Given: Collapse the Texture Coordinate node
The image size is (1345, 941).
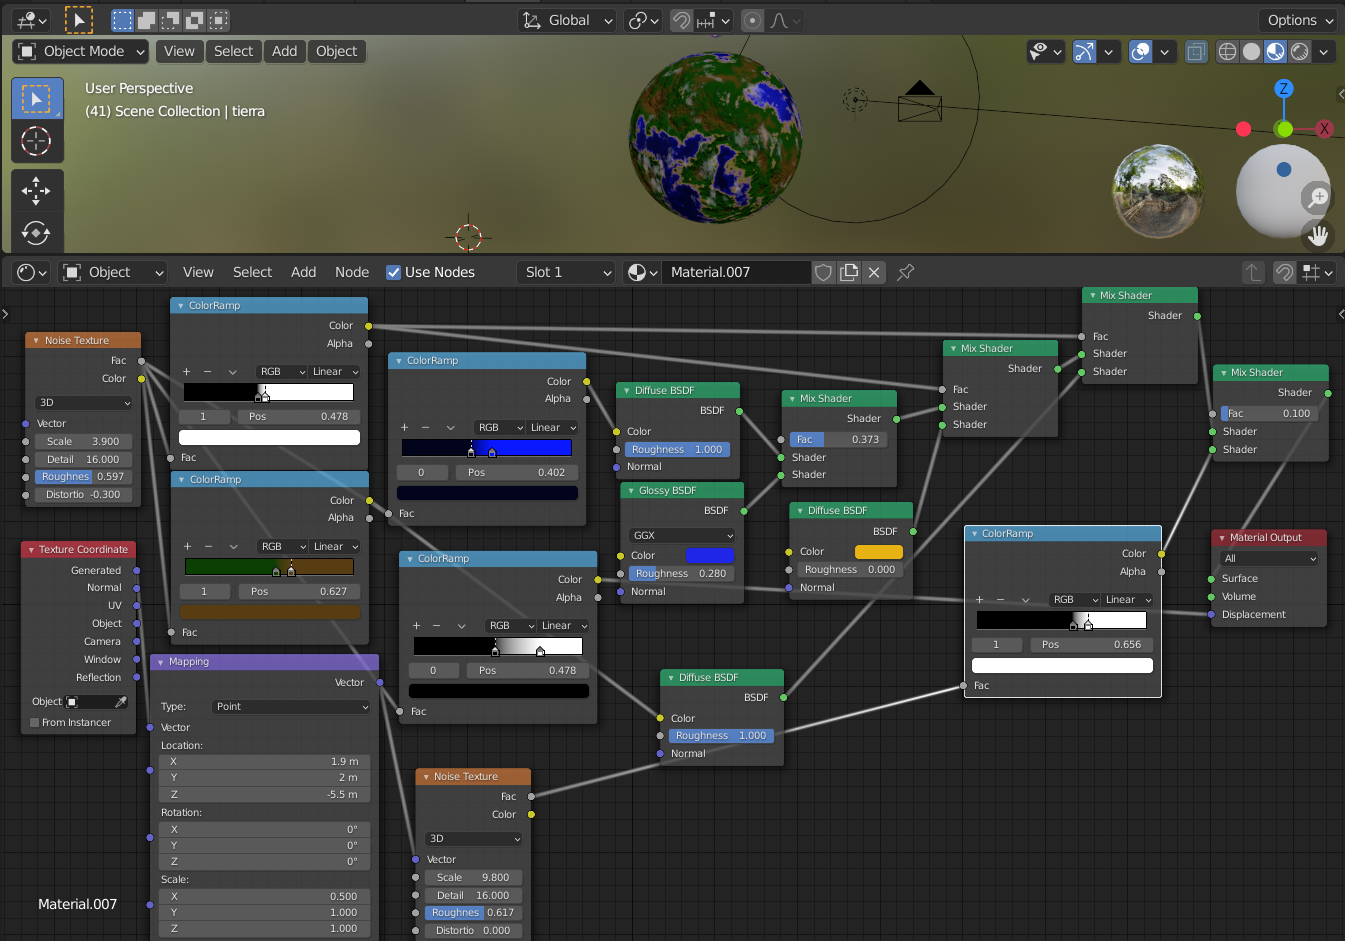Looking at the screenshot, I should coord(30,550).
